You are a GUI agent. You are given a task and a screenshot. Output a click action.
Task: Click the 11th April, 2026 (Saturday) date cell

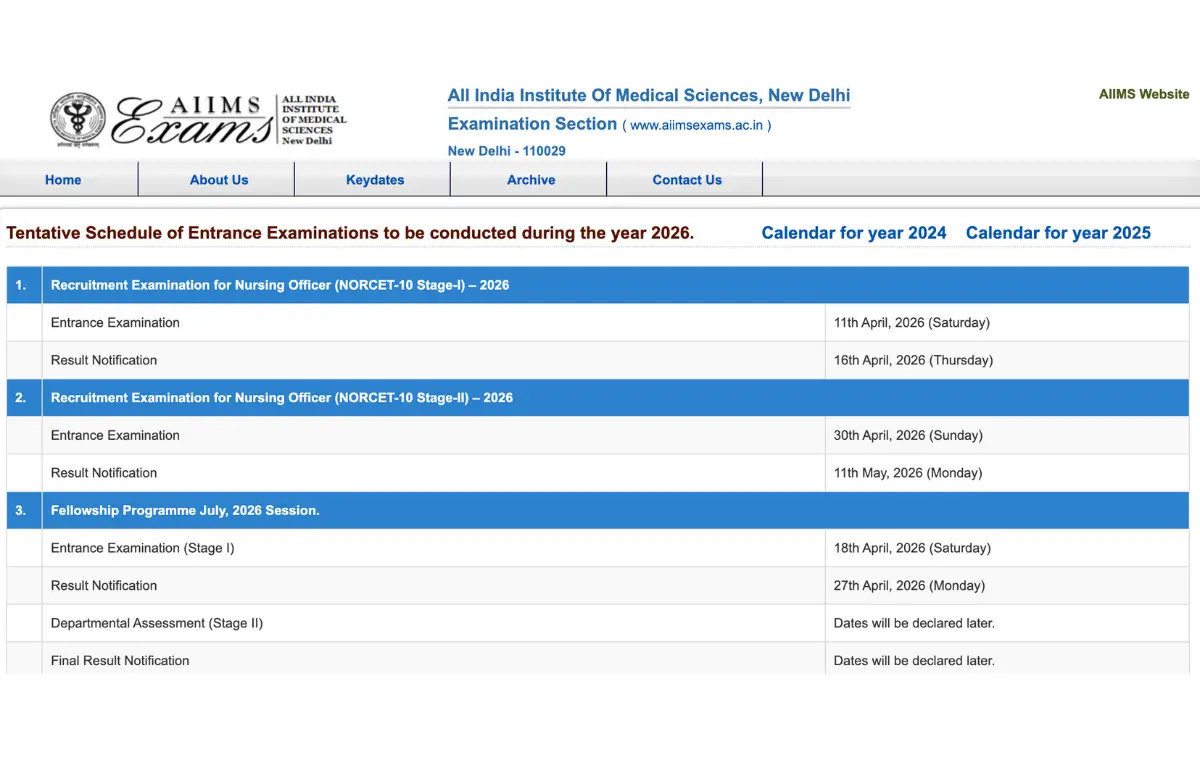(x=1007, y=323)
